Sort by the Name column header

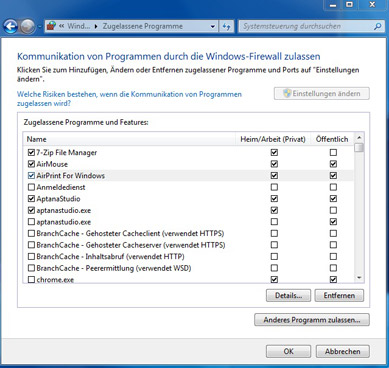point(129,139)
